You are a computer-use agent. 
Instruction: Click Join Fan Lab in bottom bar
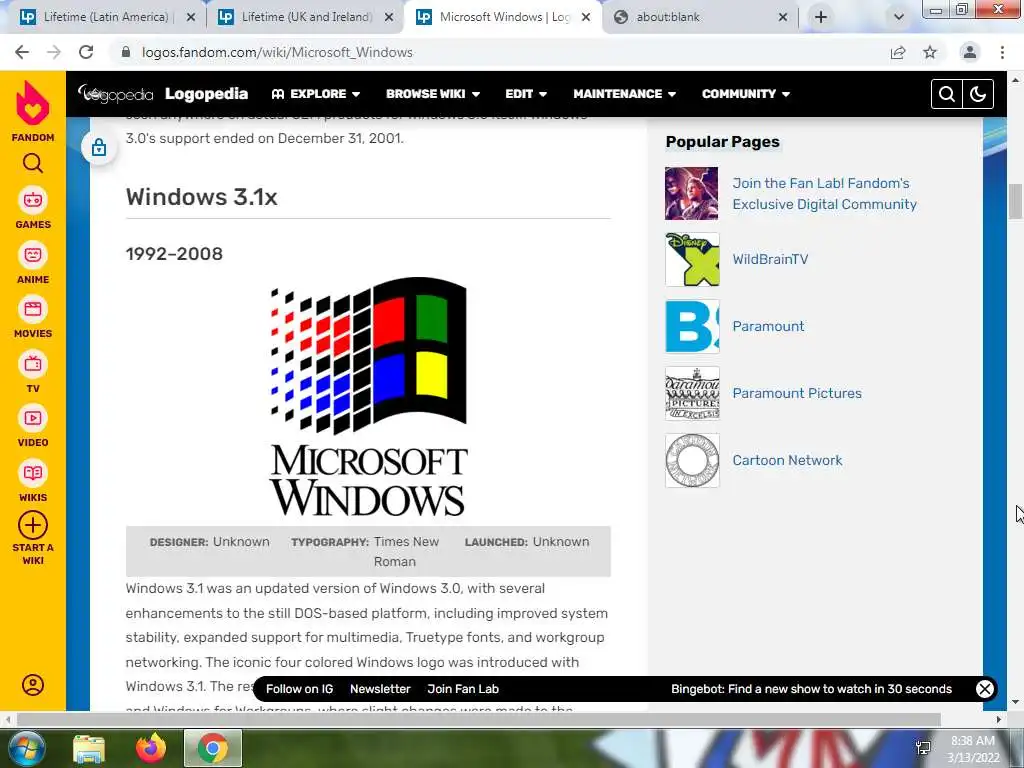(x=463, y=689)
